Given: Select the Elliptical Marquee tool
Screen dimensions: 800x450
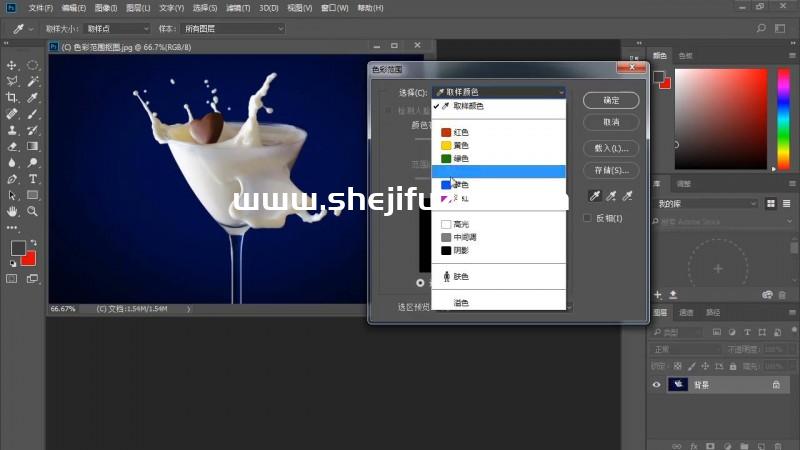Looking at the screenshot, I should click(32, 65).
